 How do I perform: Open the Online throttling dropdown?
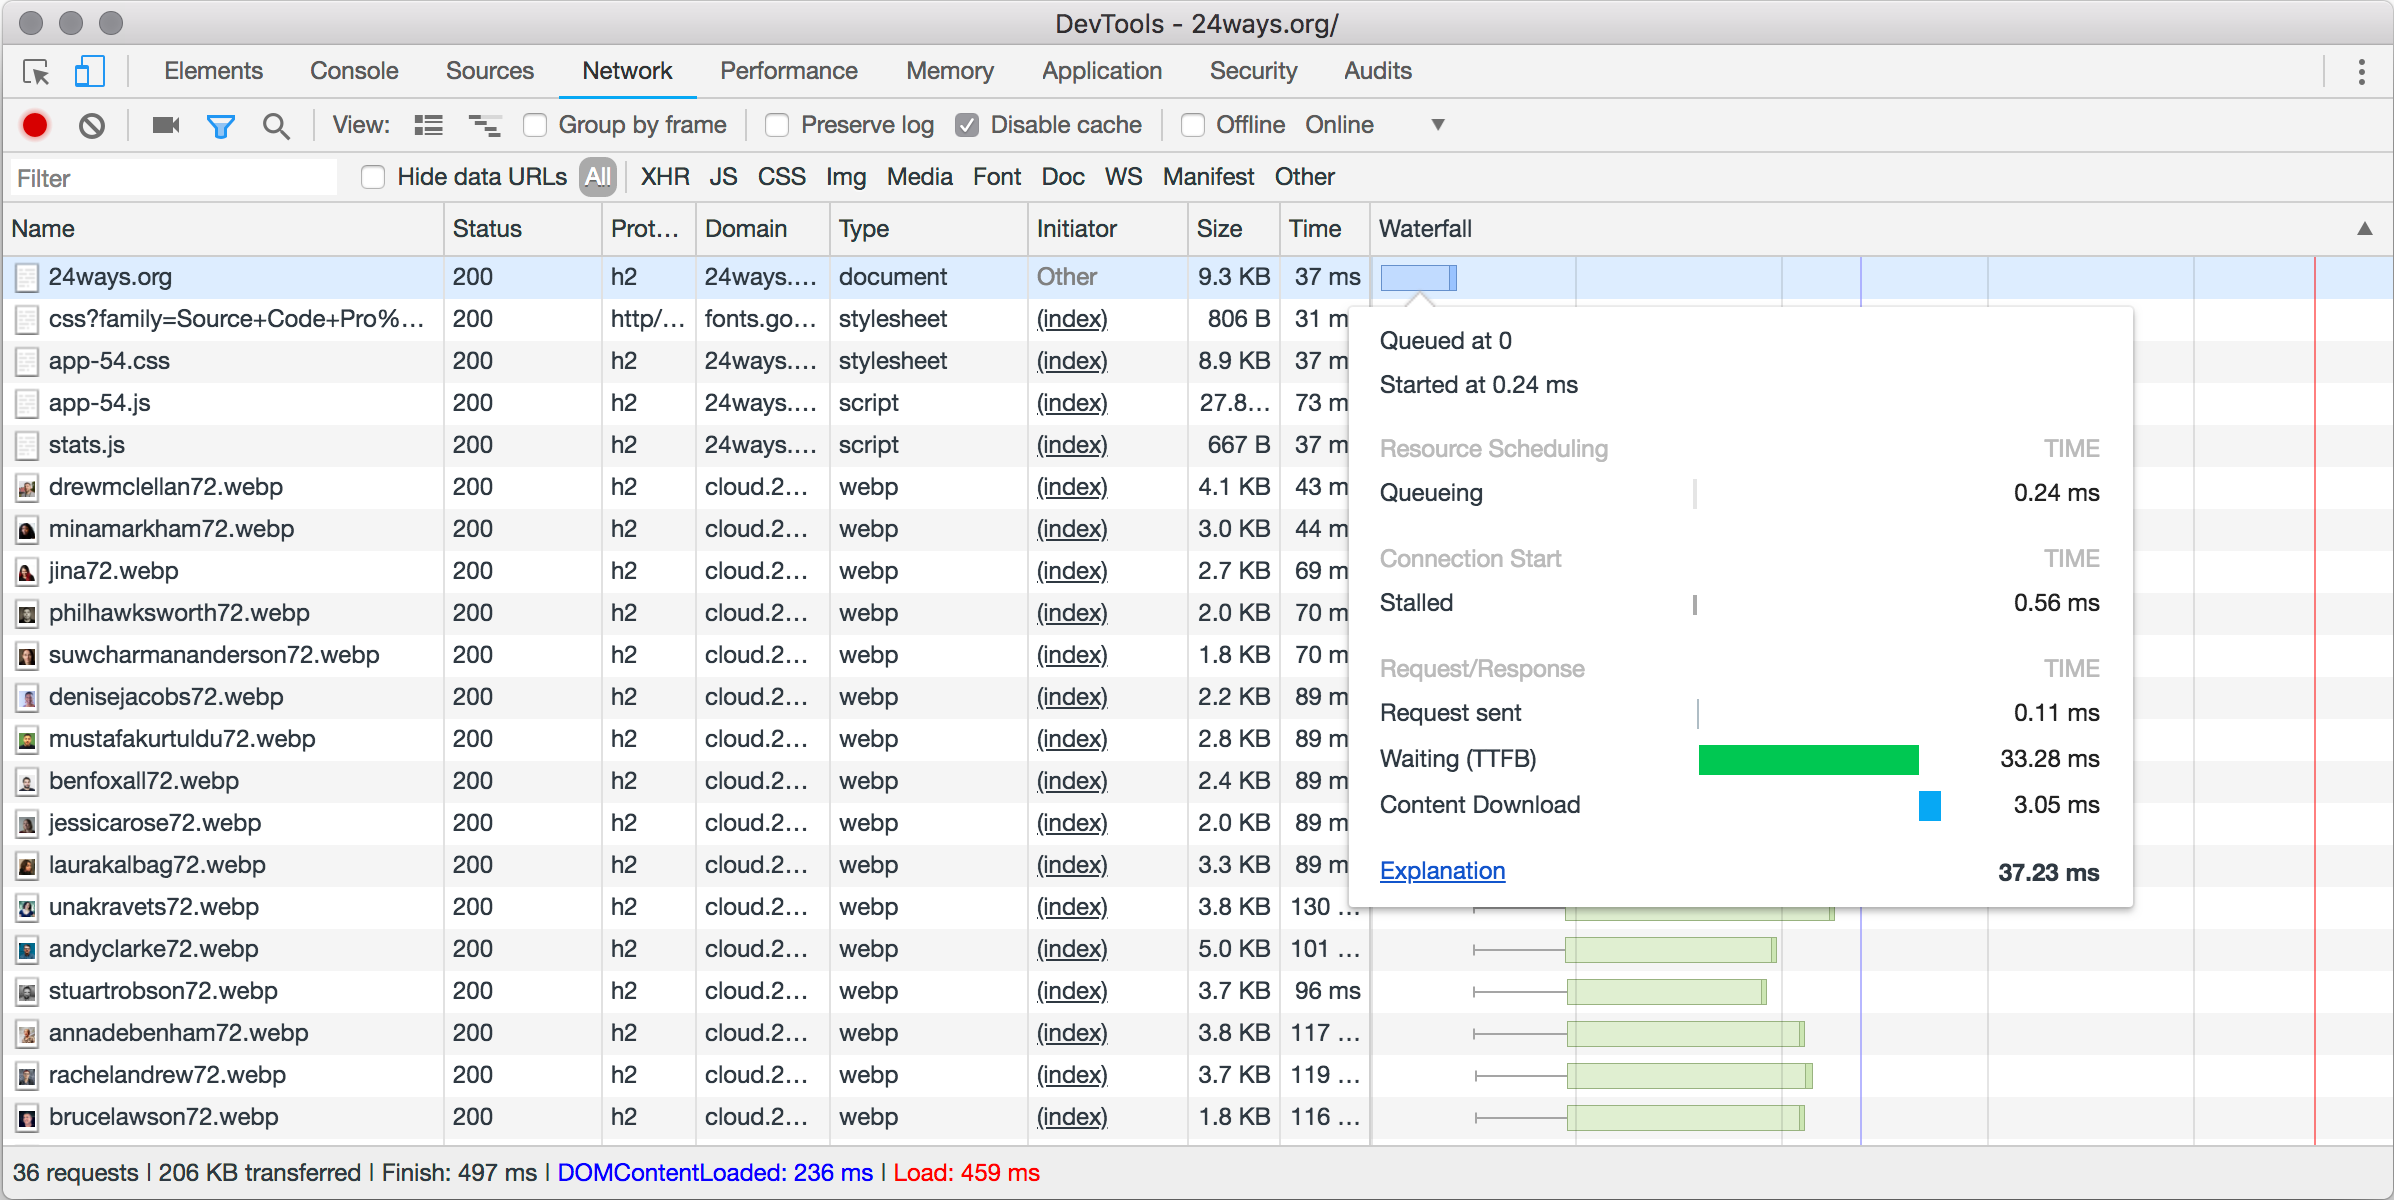(1375, 125)
